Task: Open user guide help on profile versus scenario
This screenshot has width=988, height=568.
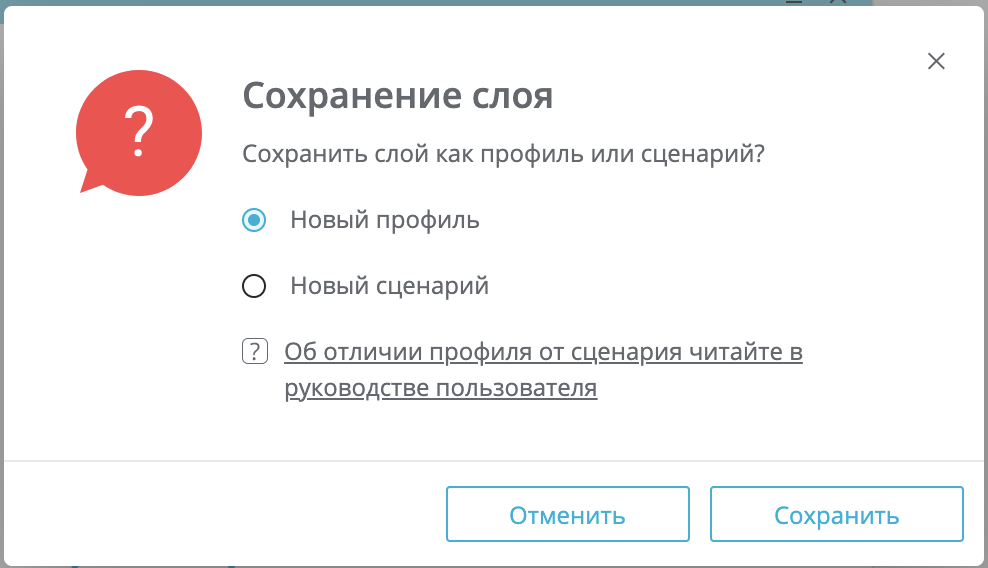Action: 543,352
